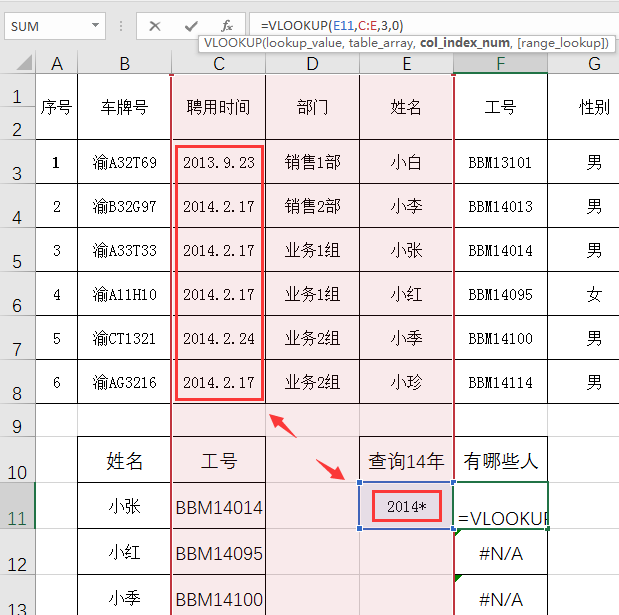Click name cell 小李
Viewport: 619px width, 615px height.
[x=406, y=206]
